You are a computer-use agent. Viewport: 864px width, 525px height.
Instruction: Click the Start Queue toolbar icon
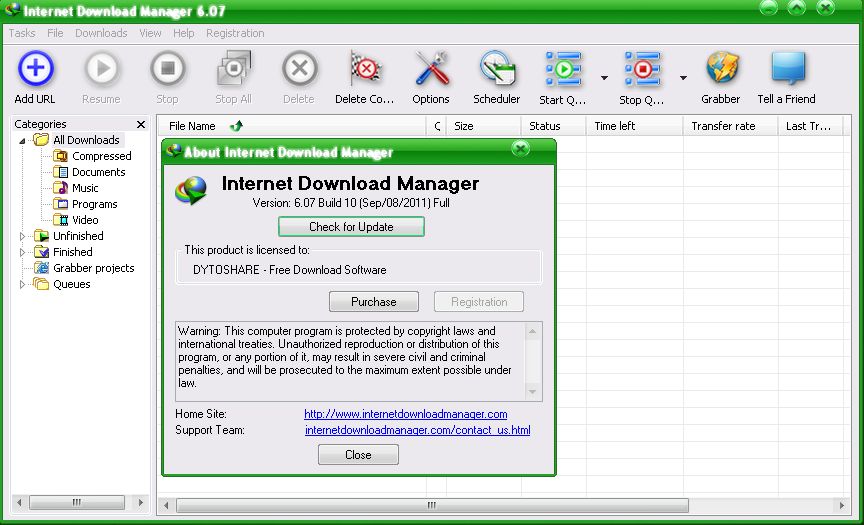[563, 69]
